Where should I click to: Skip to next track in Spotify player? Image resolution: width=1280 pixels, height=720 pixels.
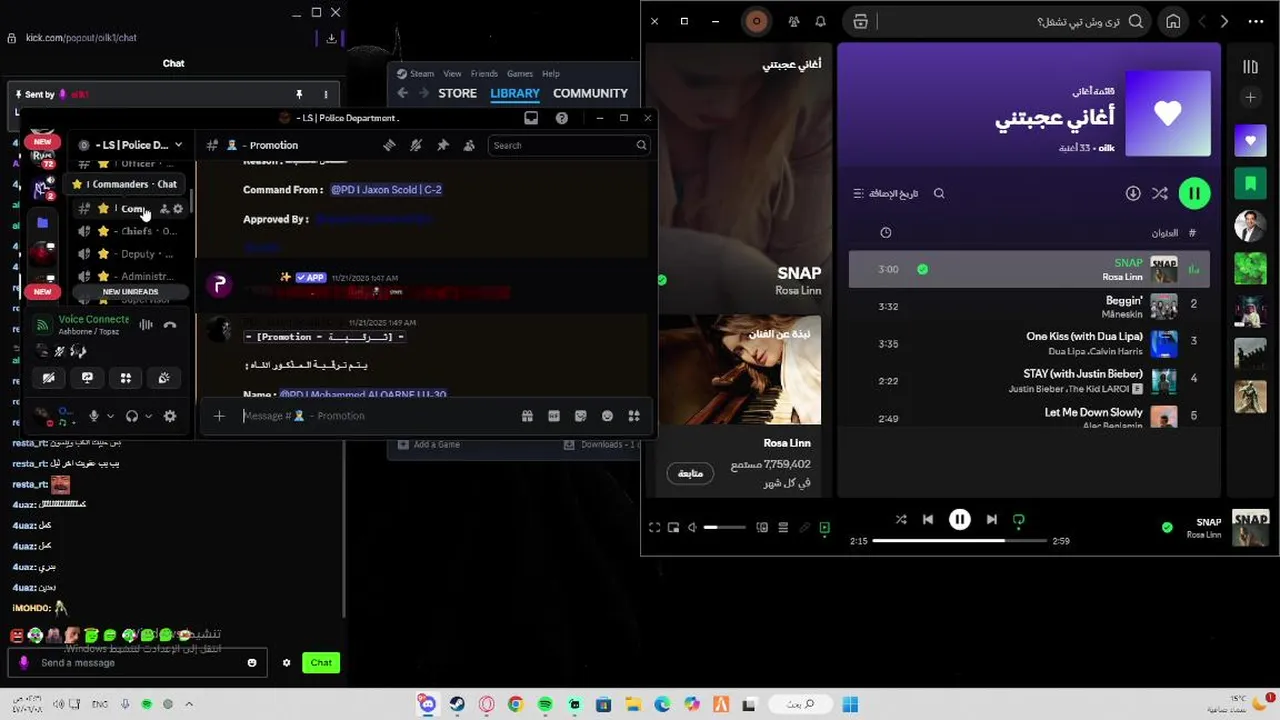pos(991,519)
